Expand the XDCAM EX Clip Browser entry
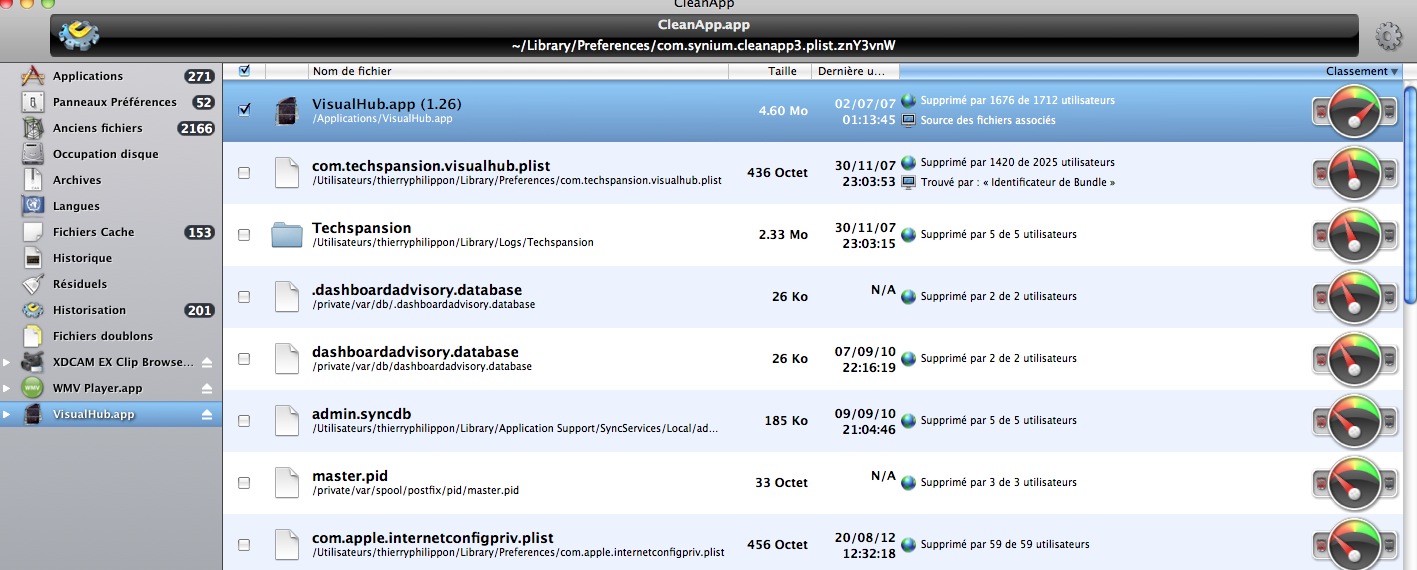The width and height of the screenshot is (1417, 570). point(8,362)
